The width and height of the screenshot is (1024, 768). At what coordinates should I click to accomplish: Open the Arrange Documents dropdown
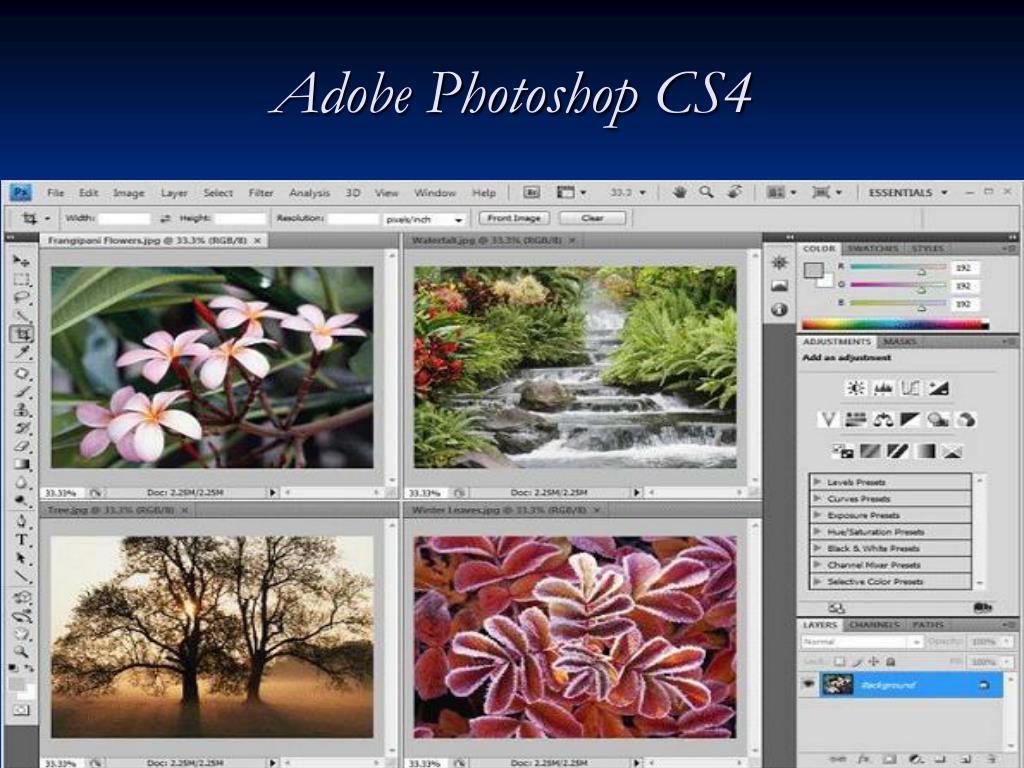tap(781, 193)
